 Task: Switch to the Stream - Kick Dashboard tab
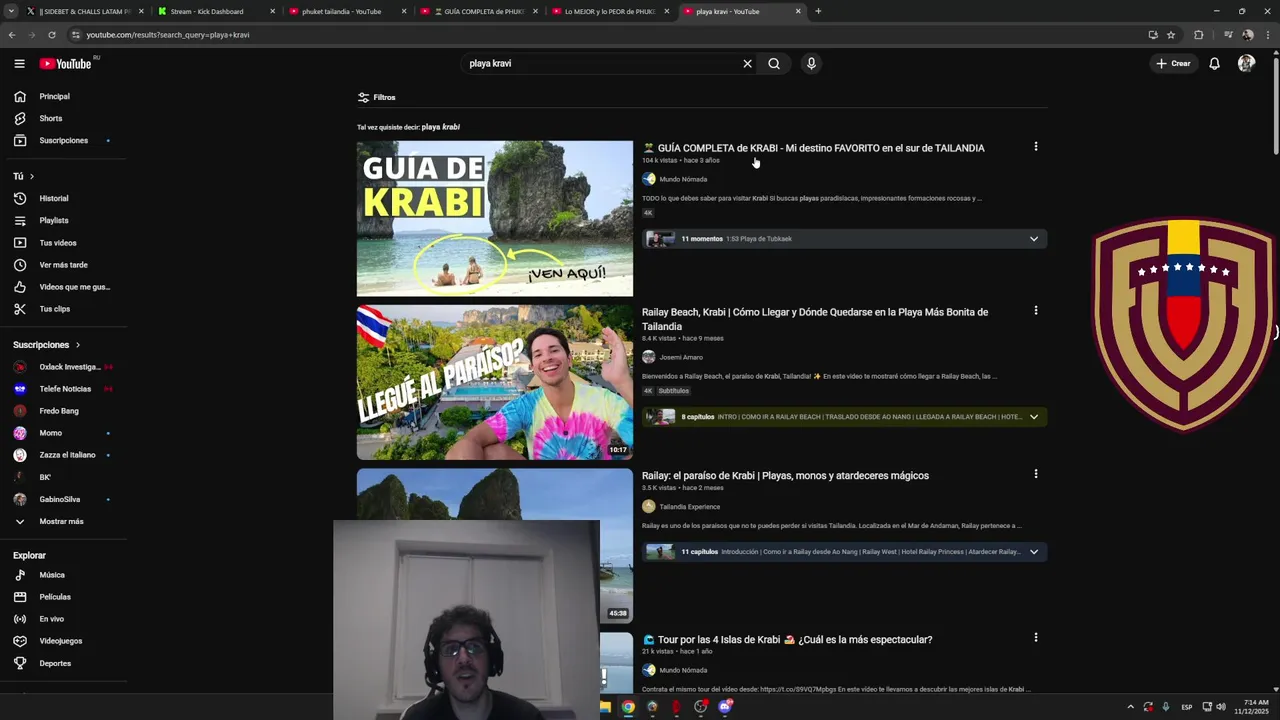215,11
